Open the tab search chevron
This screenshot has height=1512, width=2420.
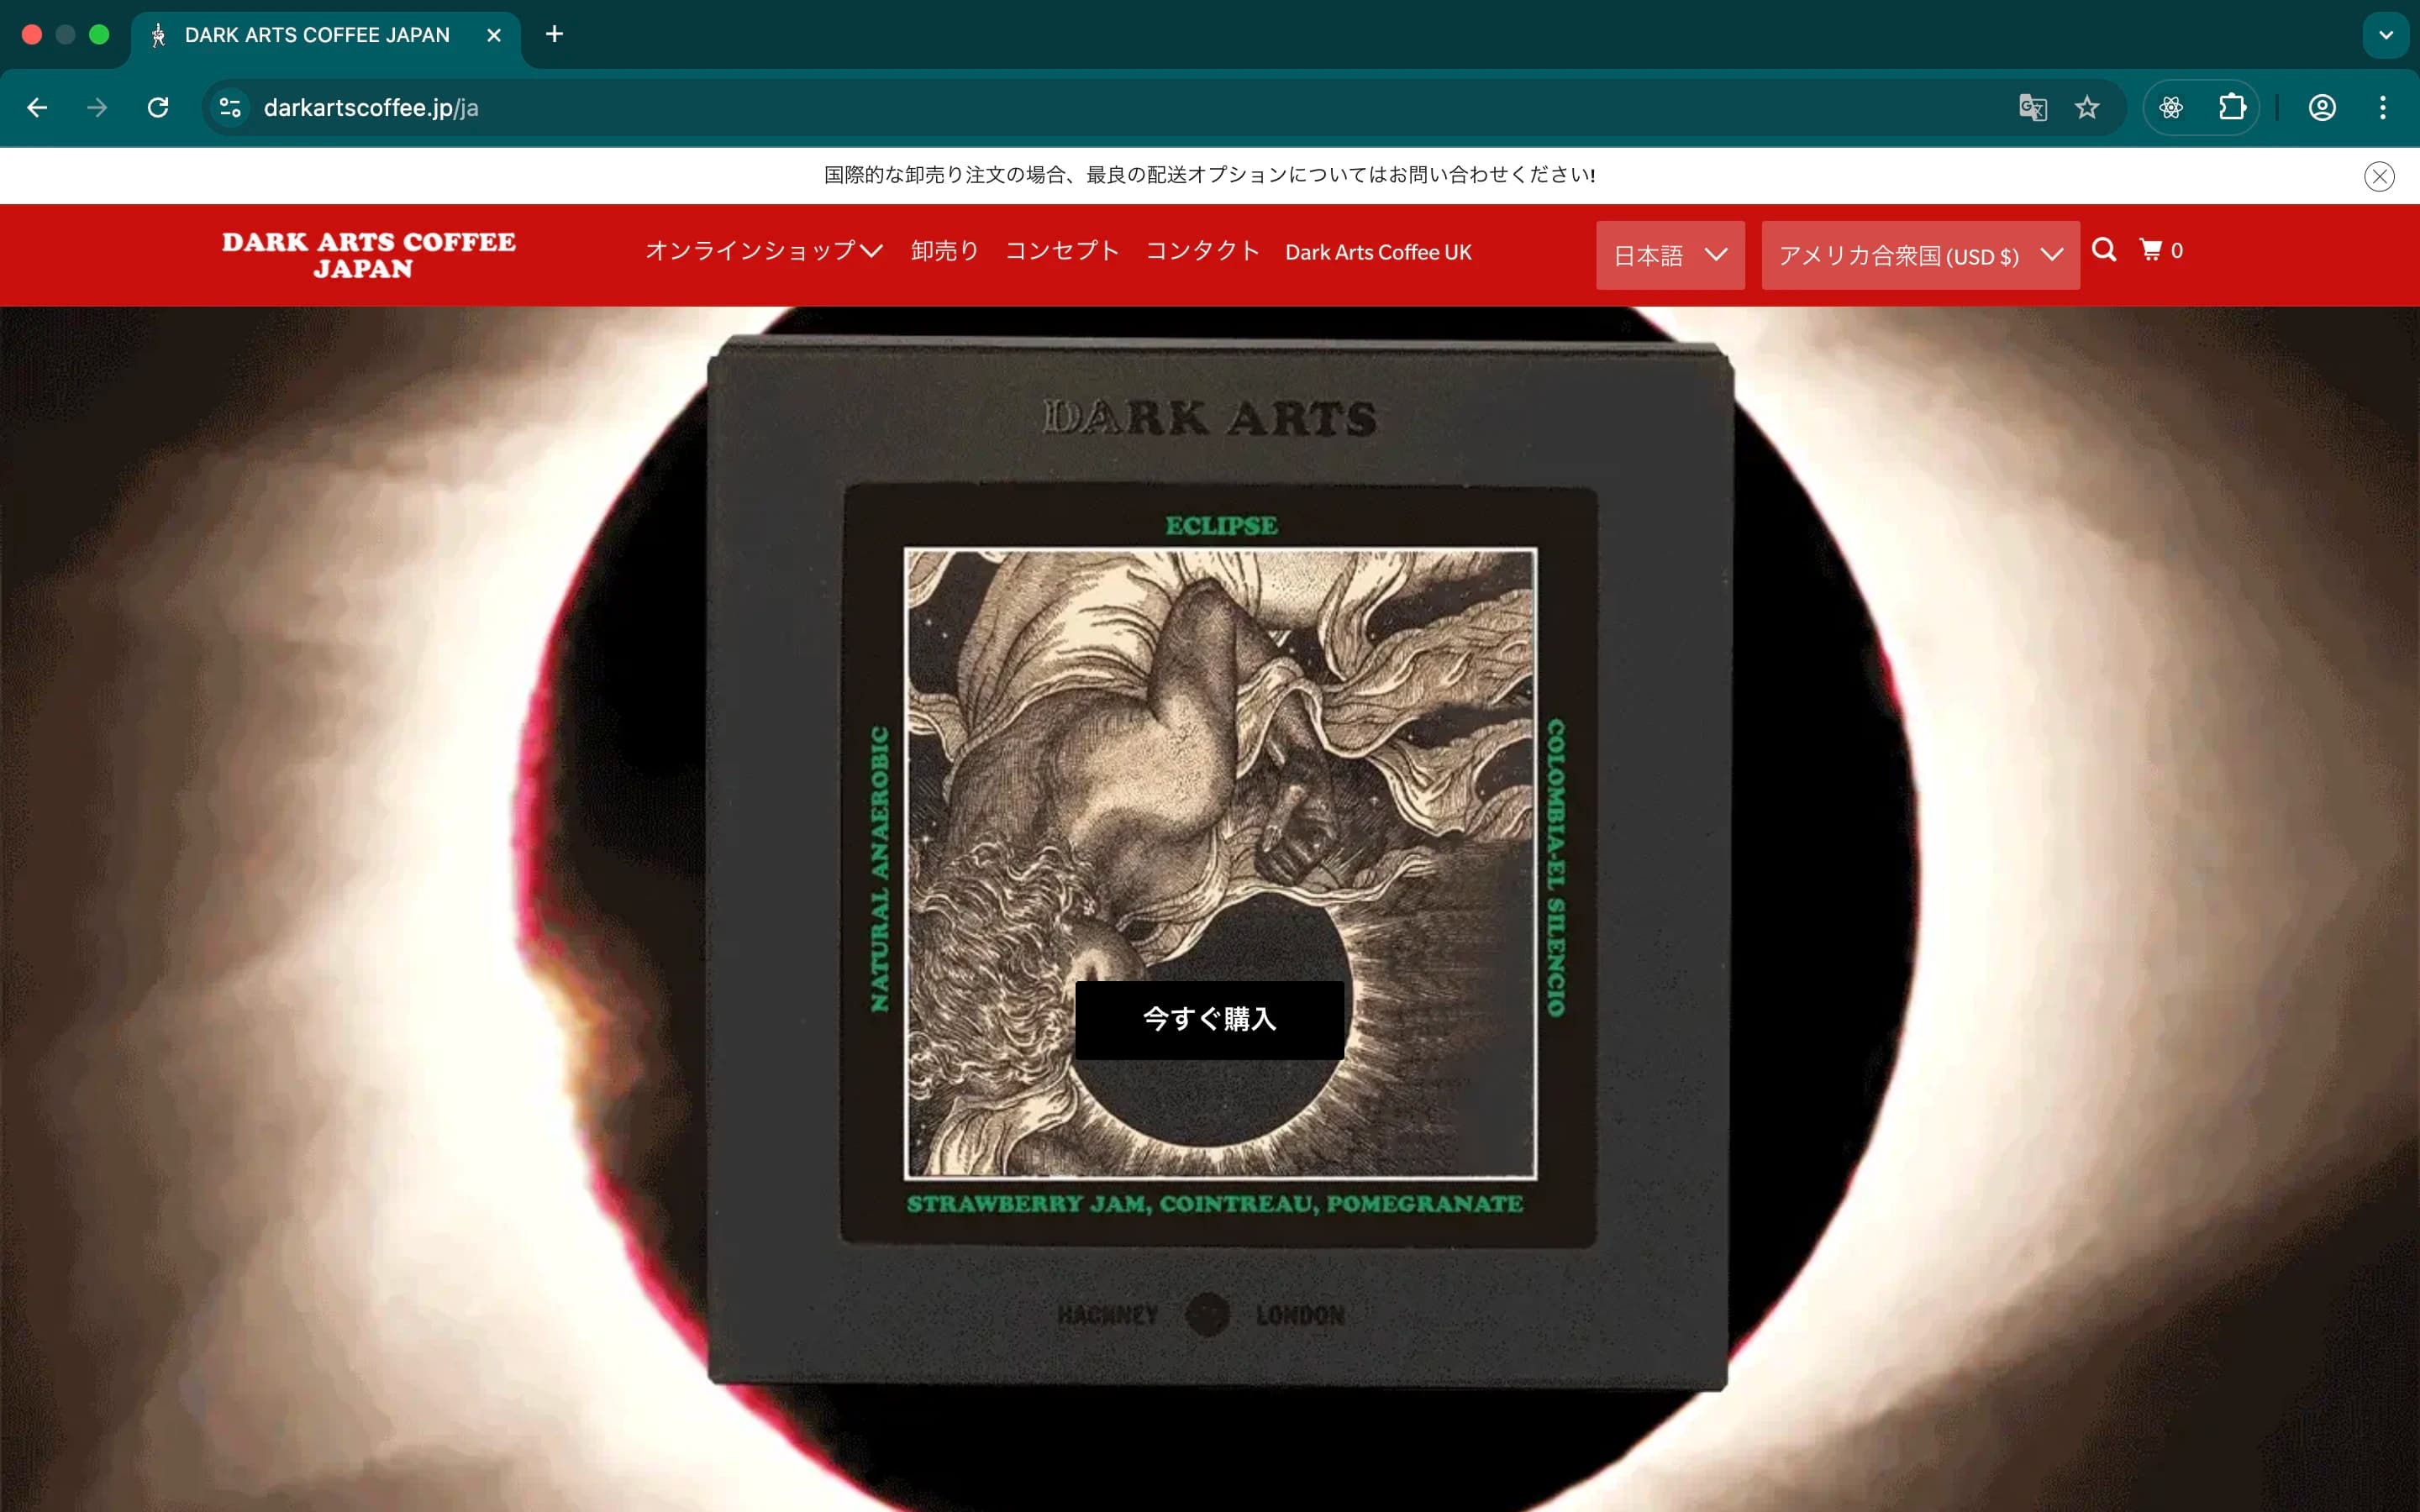(x=2386, y=35)
